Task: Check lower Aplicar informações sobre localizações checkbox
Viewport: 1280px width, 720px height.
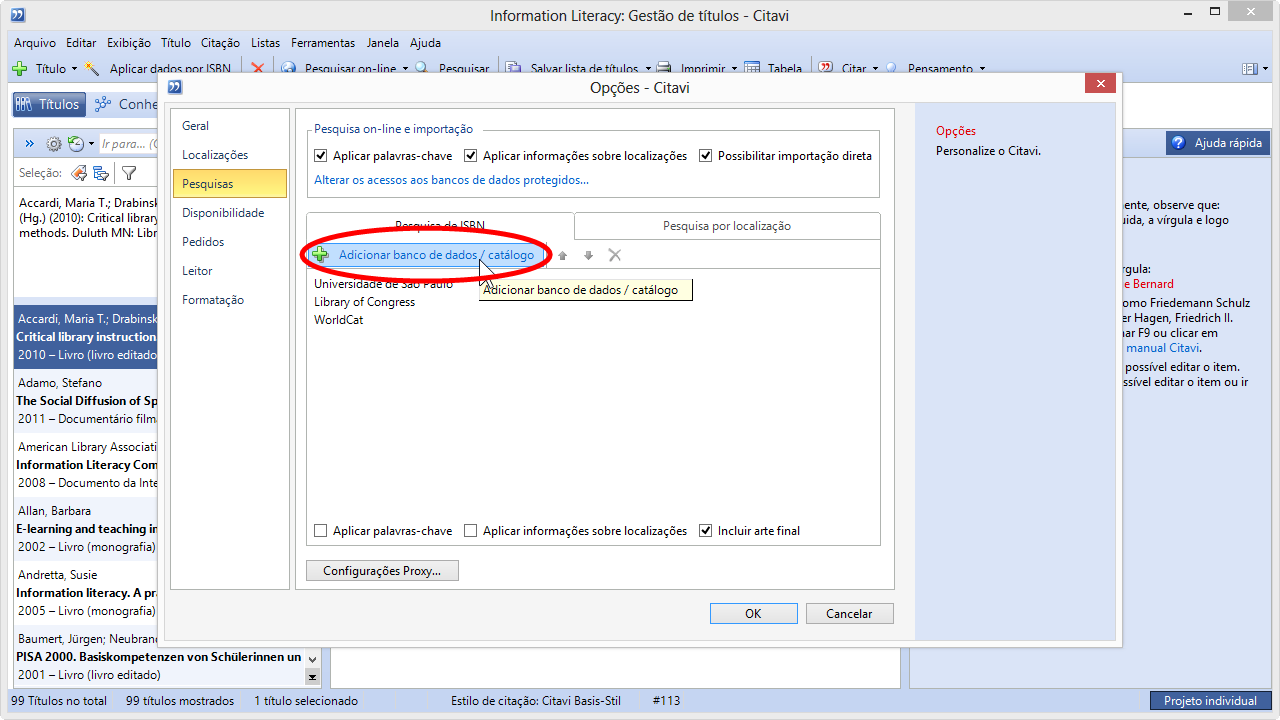Action: pos(471,531)
